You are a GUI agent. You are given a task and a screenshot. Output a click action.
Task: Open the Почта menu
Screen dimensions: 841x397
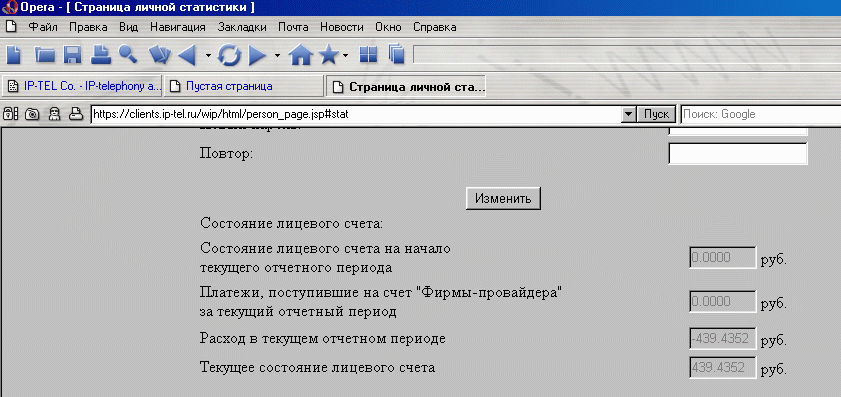coord(293,27)
